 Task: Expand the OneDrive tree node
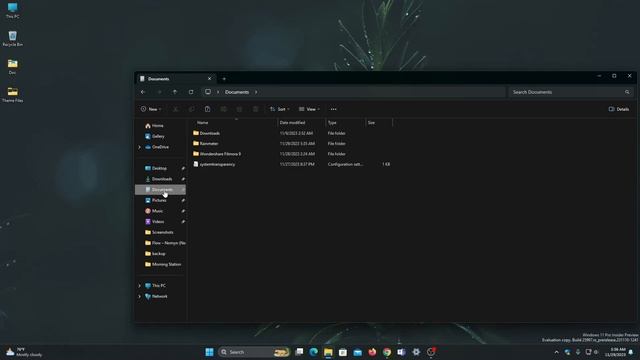click(x=140, y=147)
